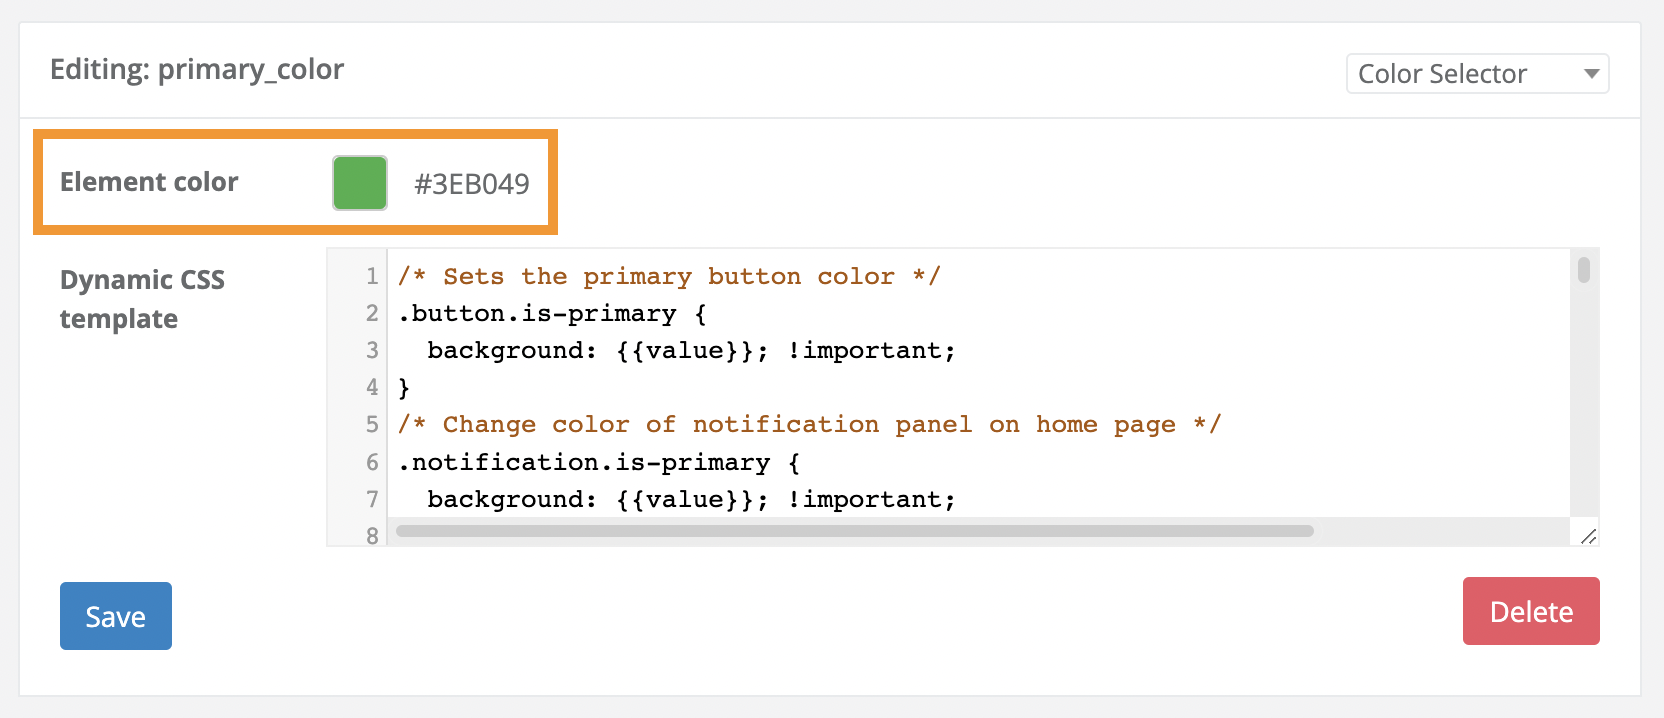Place cursor on '.notification.is-primary {' line
Viewport: 1664px width, 718px height.
[598, 463]
